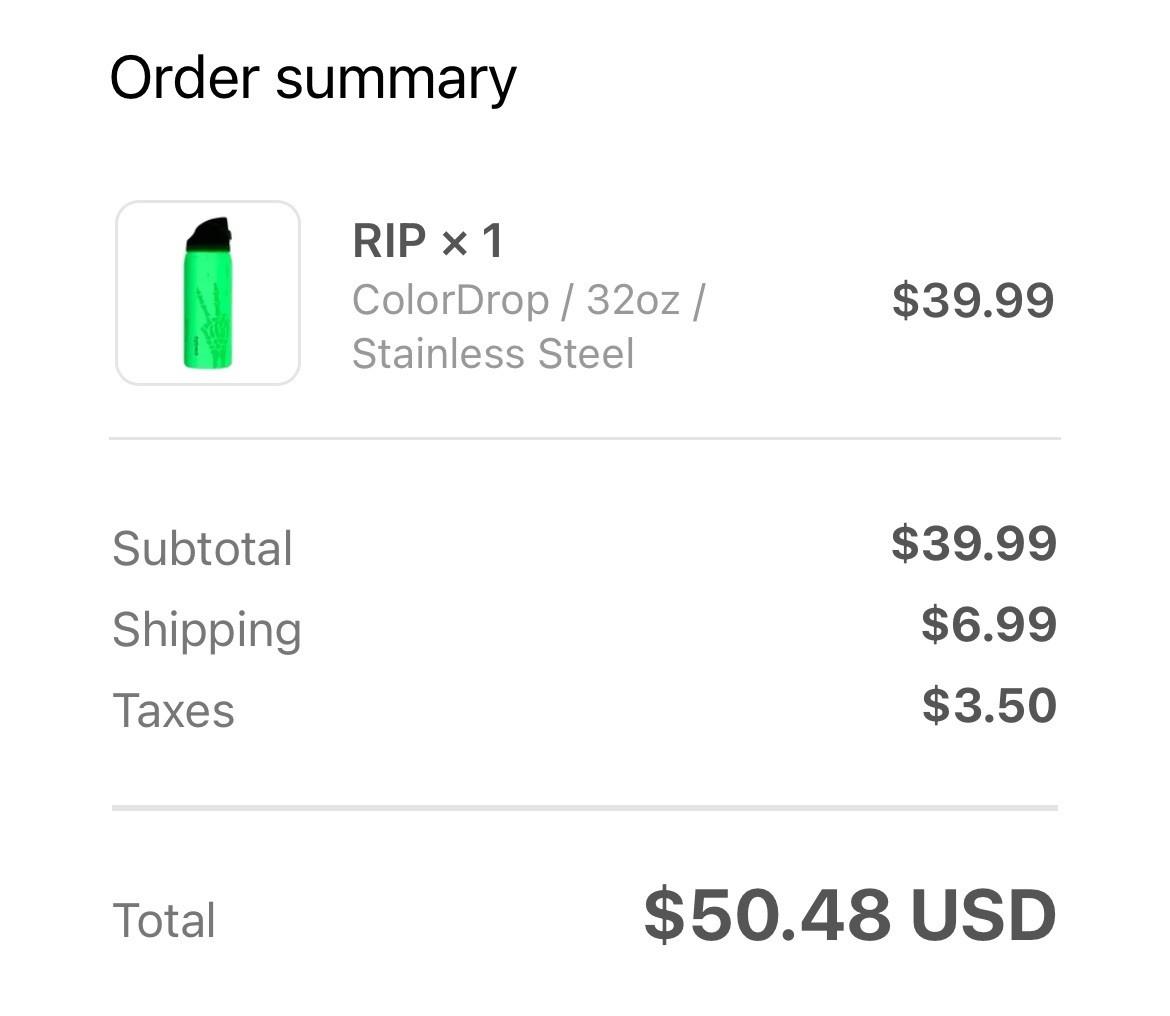The height and width of the screenshot is (1016, 1170).
Task: Click the "Stainless Steel" material text
Action: click(493, 354)
